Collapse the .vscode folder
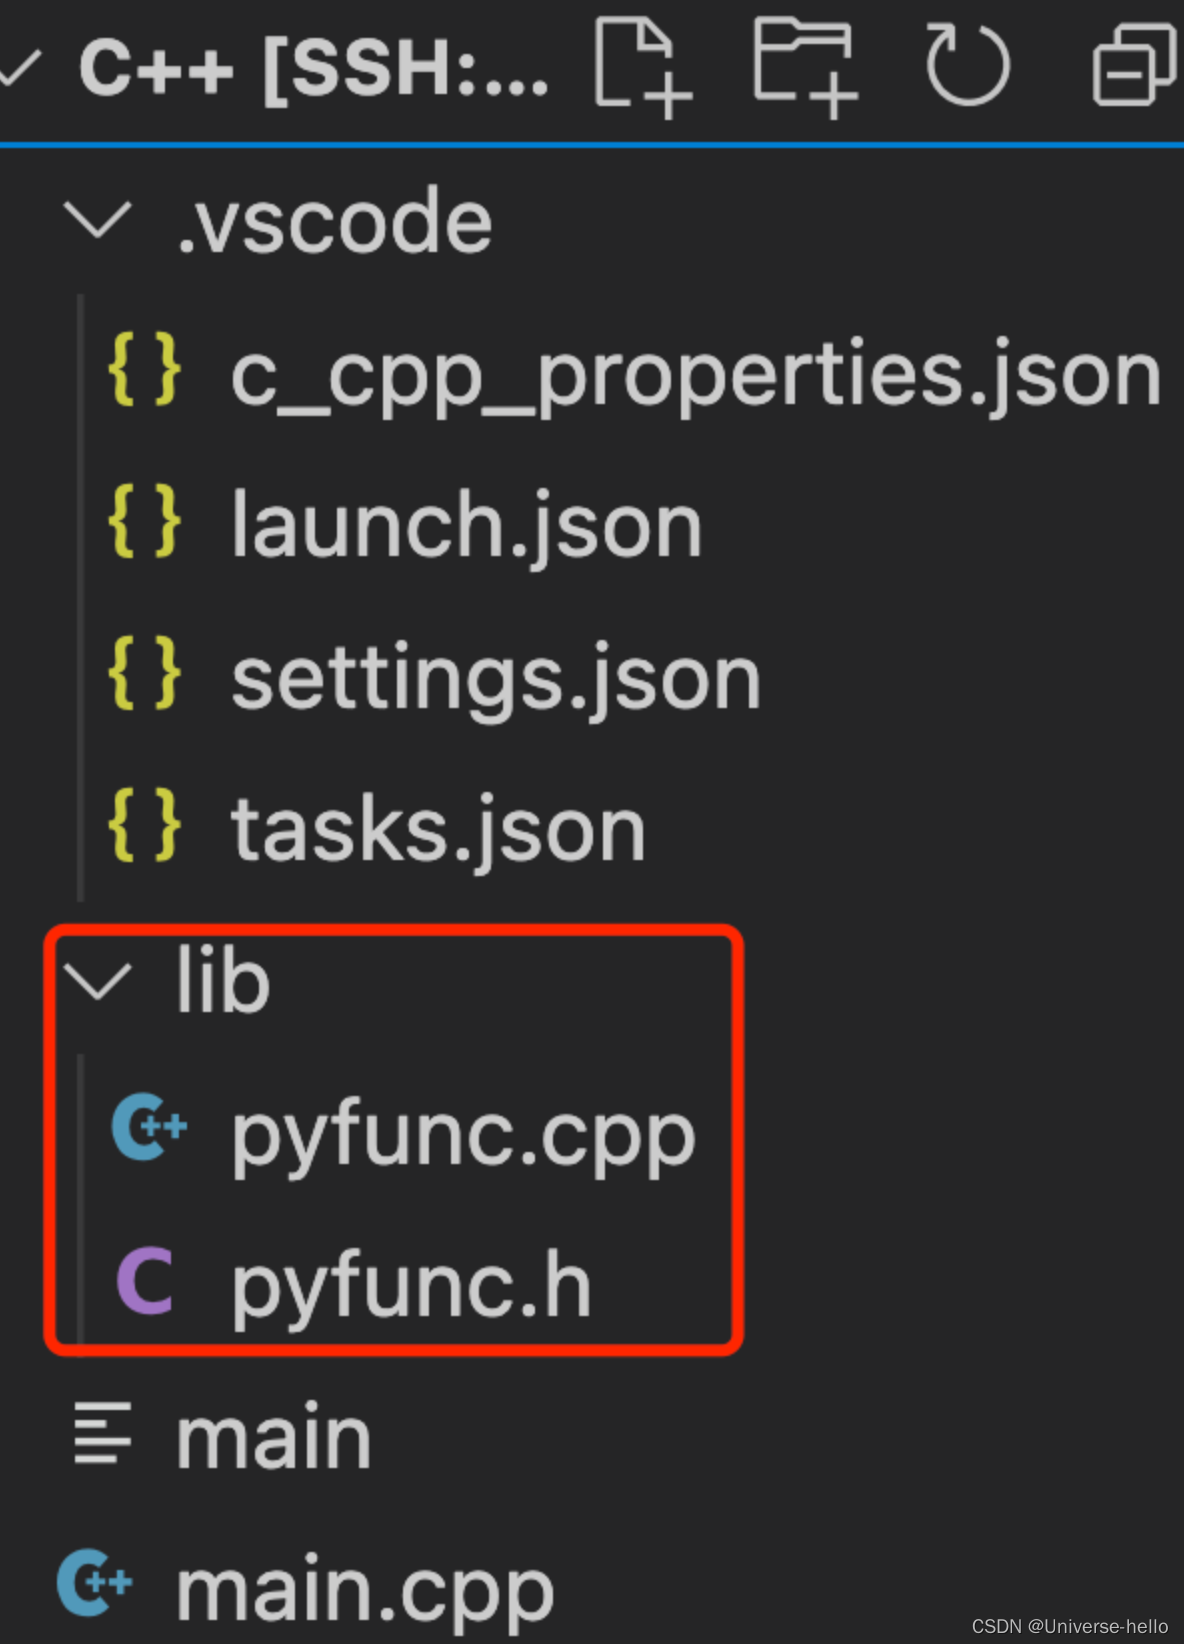Image resolution: width=1184 pixels, height=1644 pixels. (97, 220)
